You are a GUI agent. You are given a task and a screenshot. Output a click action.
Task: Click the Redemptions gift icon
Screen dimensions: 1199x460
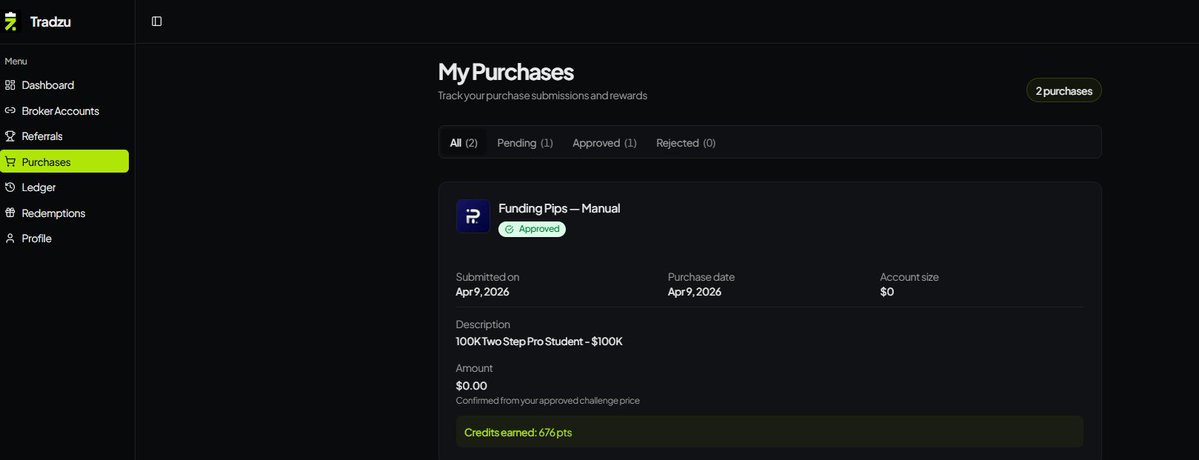pyautogui.click(x=10, y=213)
